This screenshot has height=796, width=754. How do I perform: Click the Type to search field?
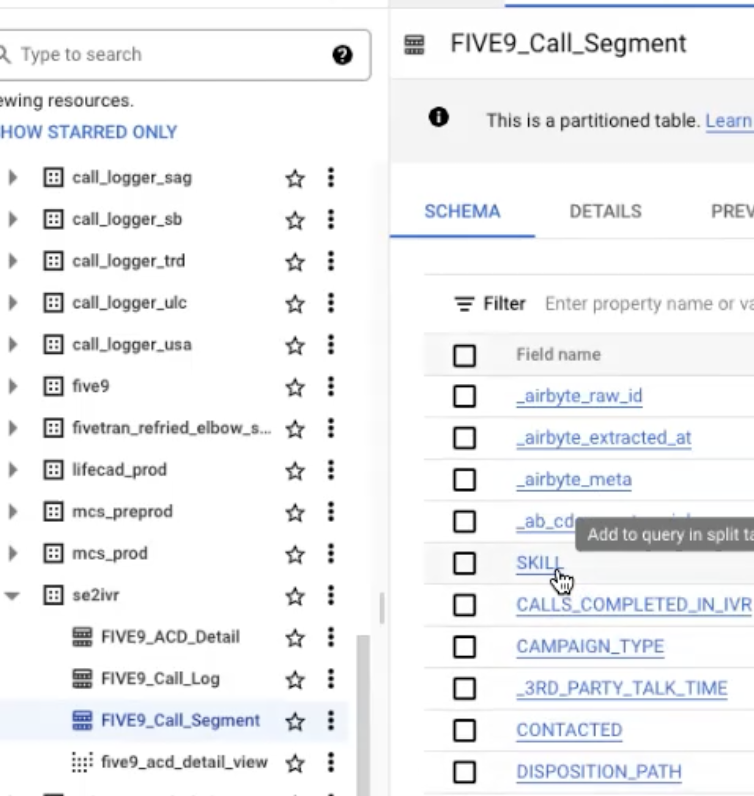click(x=170, y=55)
